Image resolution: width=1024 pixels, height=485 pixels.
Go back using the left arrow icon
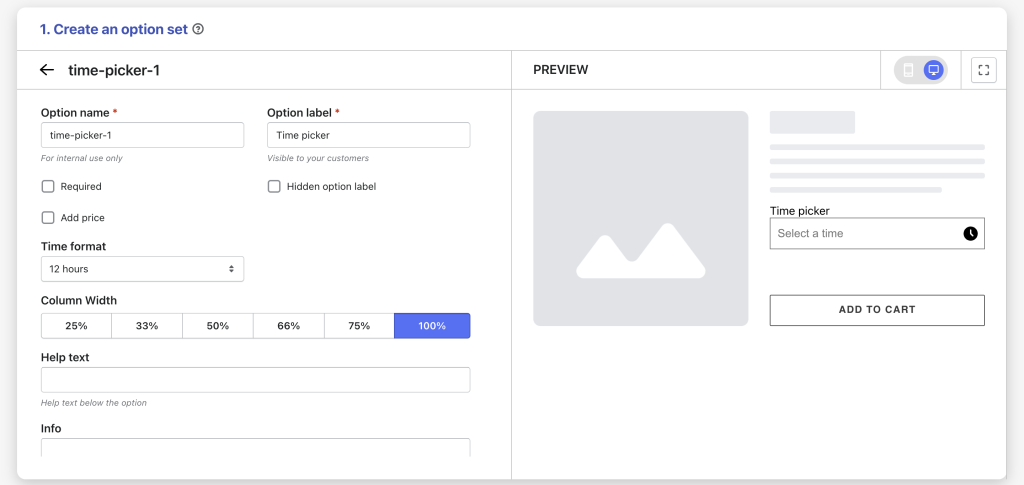[47, 70]
